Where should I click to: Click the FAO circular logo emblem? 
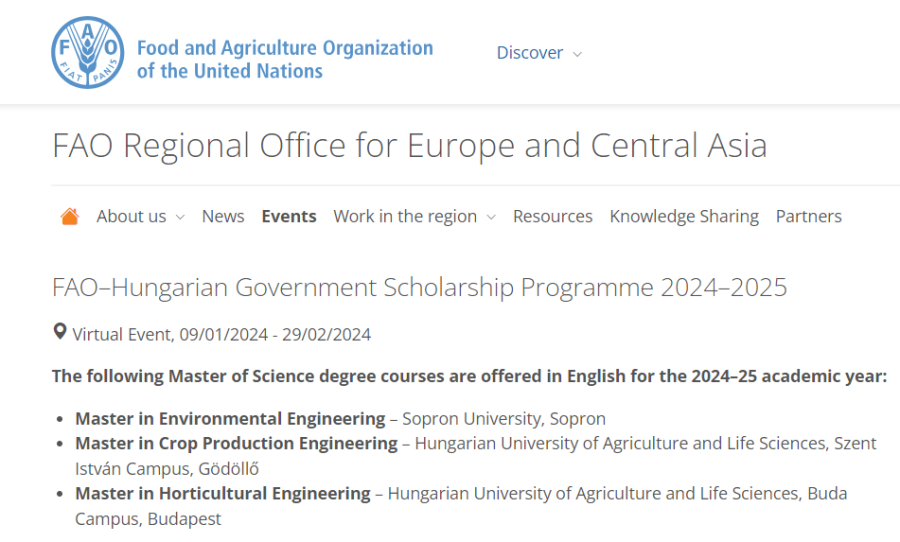pyautogui.click(x=87, y=52)
